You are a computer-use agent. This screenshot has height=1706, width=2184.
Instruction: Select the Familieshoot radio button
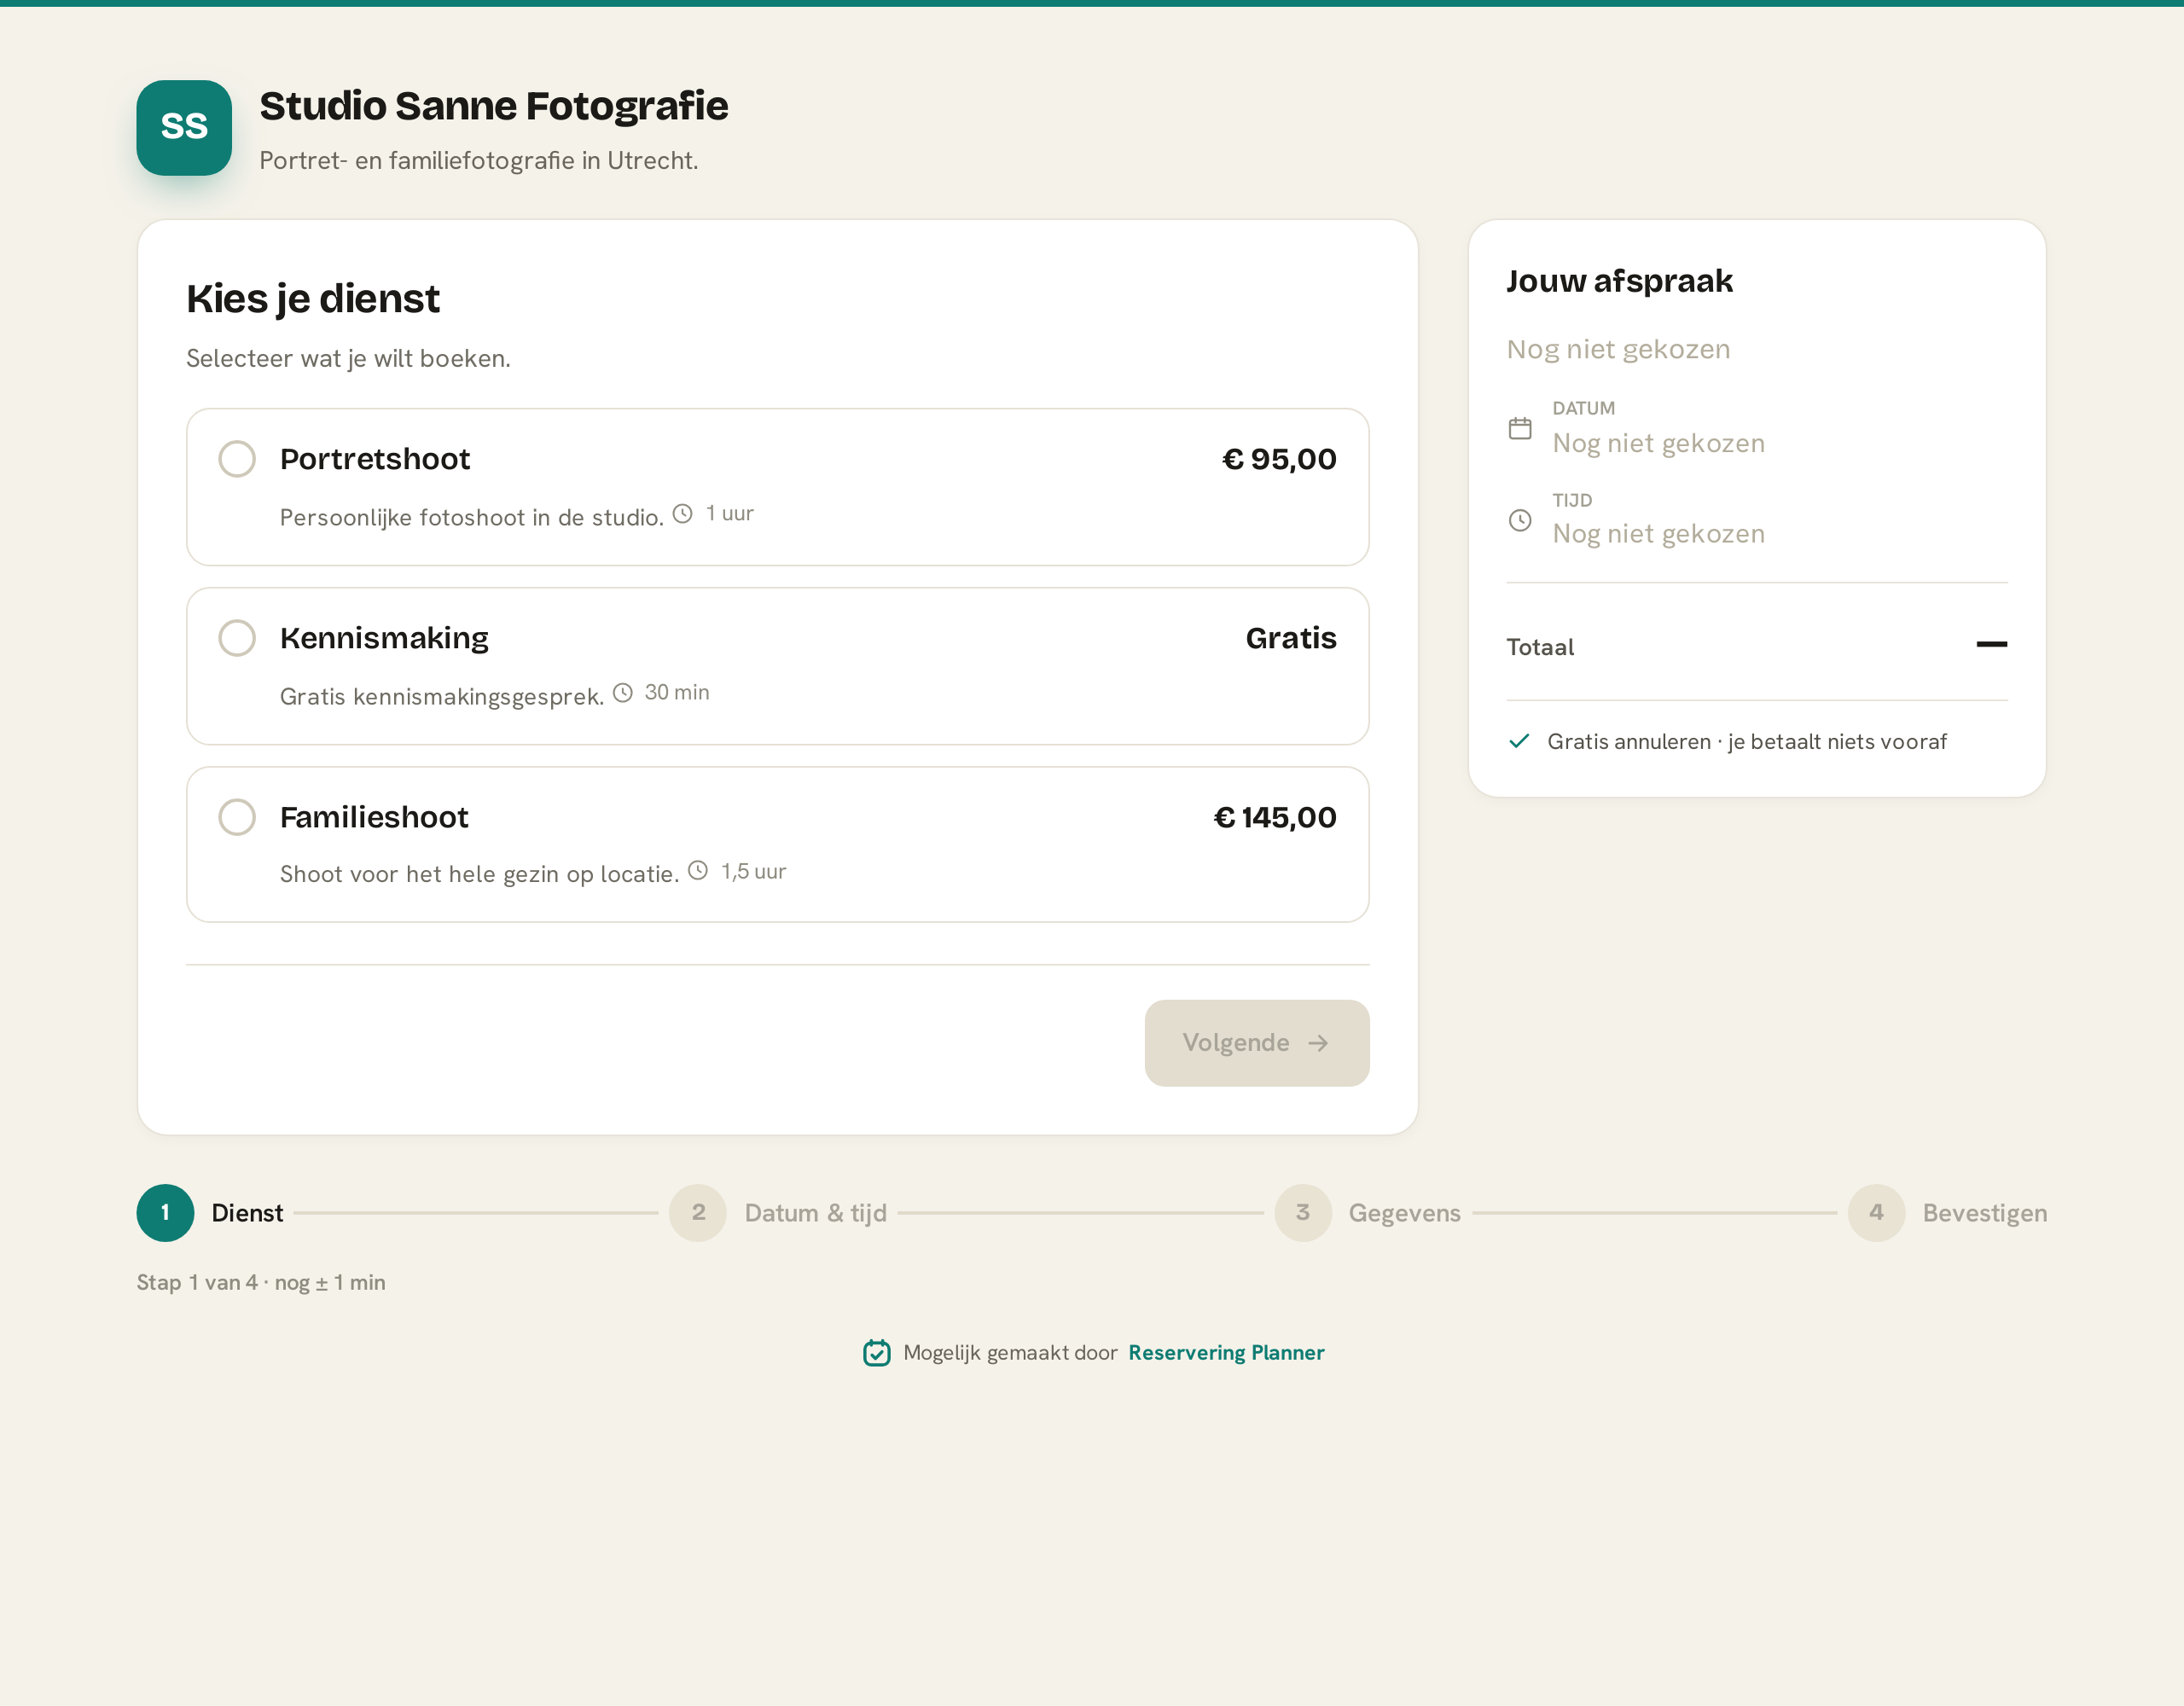coord(237,817)
